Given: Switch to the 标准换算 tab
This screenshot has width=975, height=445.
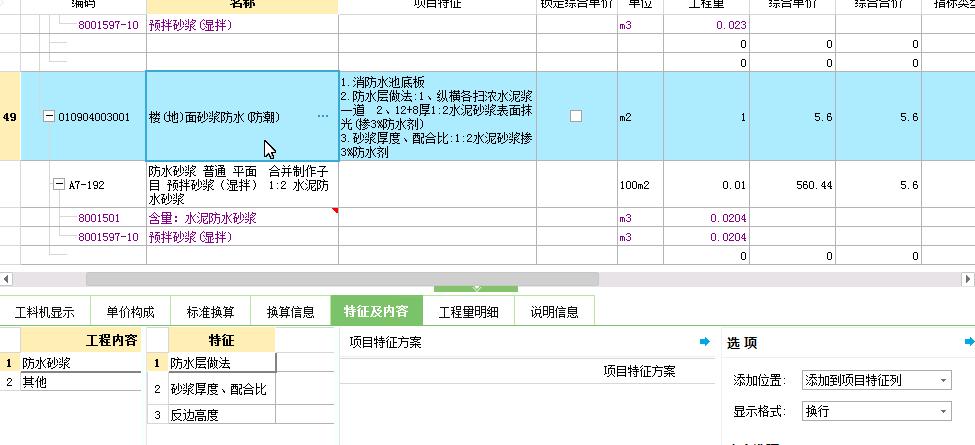Looking at the screenshot, I should pyautogui.click(x=209, y=311).
